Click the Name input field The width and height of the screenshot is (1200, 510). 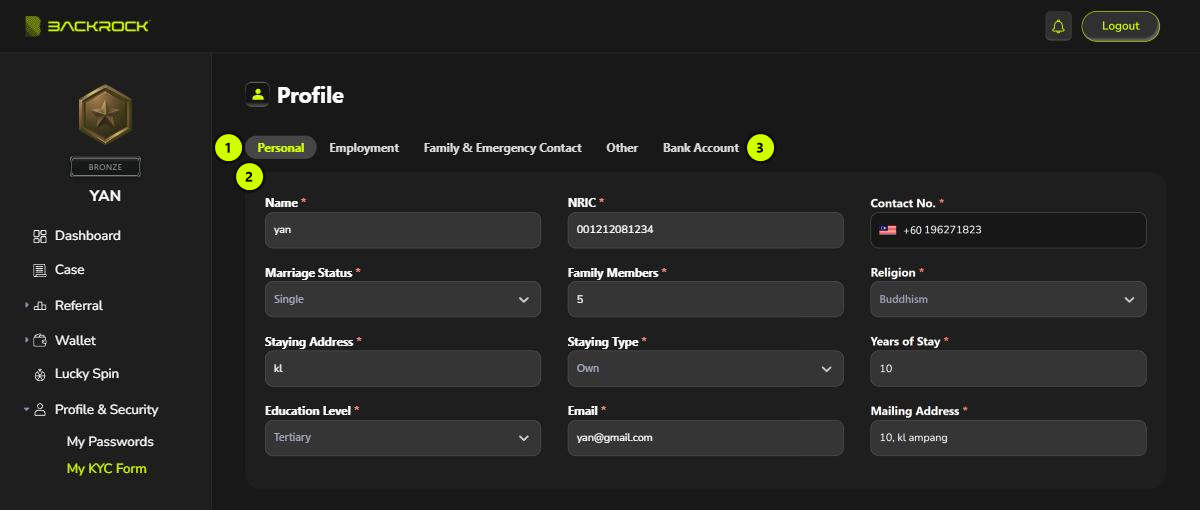click(x=403, y=230)
